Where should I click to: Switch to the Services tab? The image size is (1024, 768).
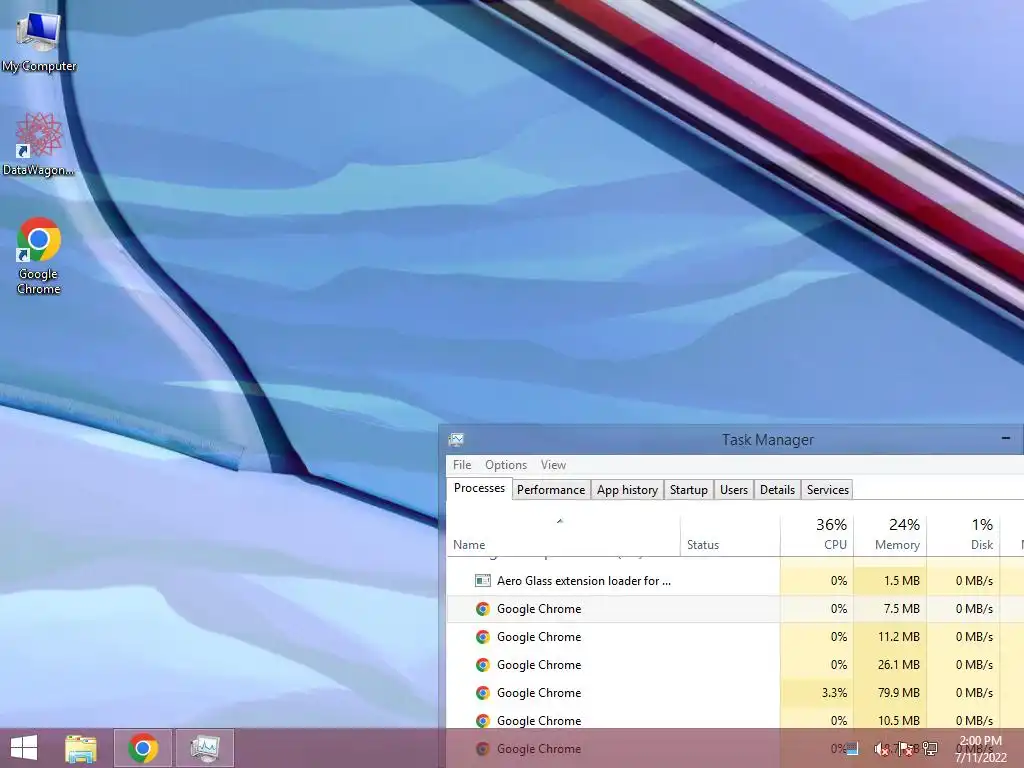click(827, 490)
